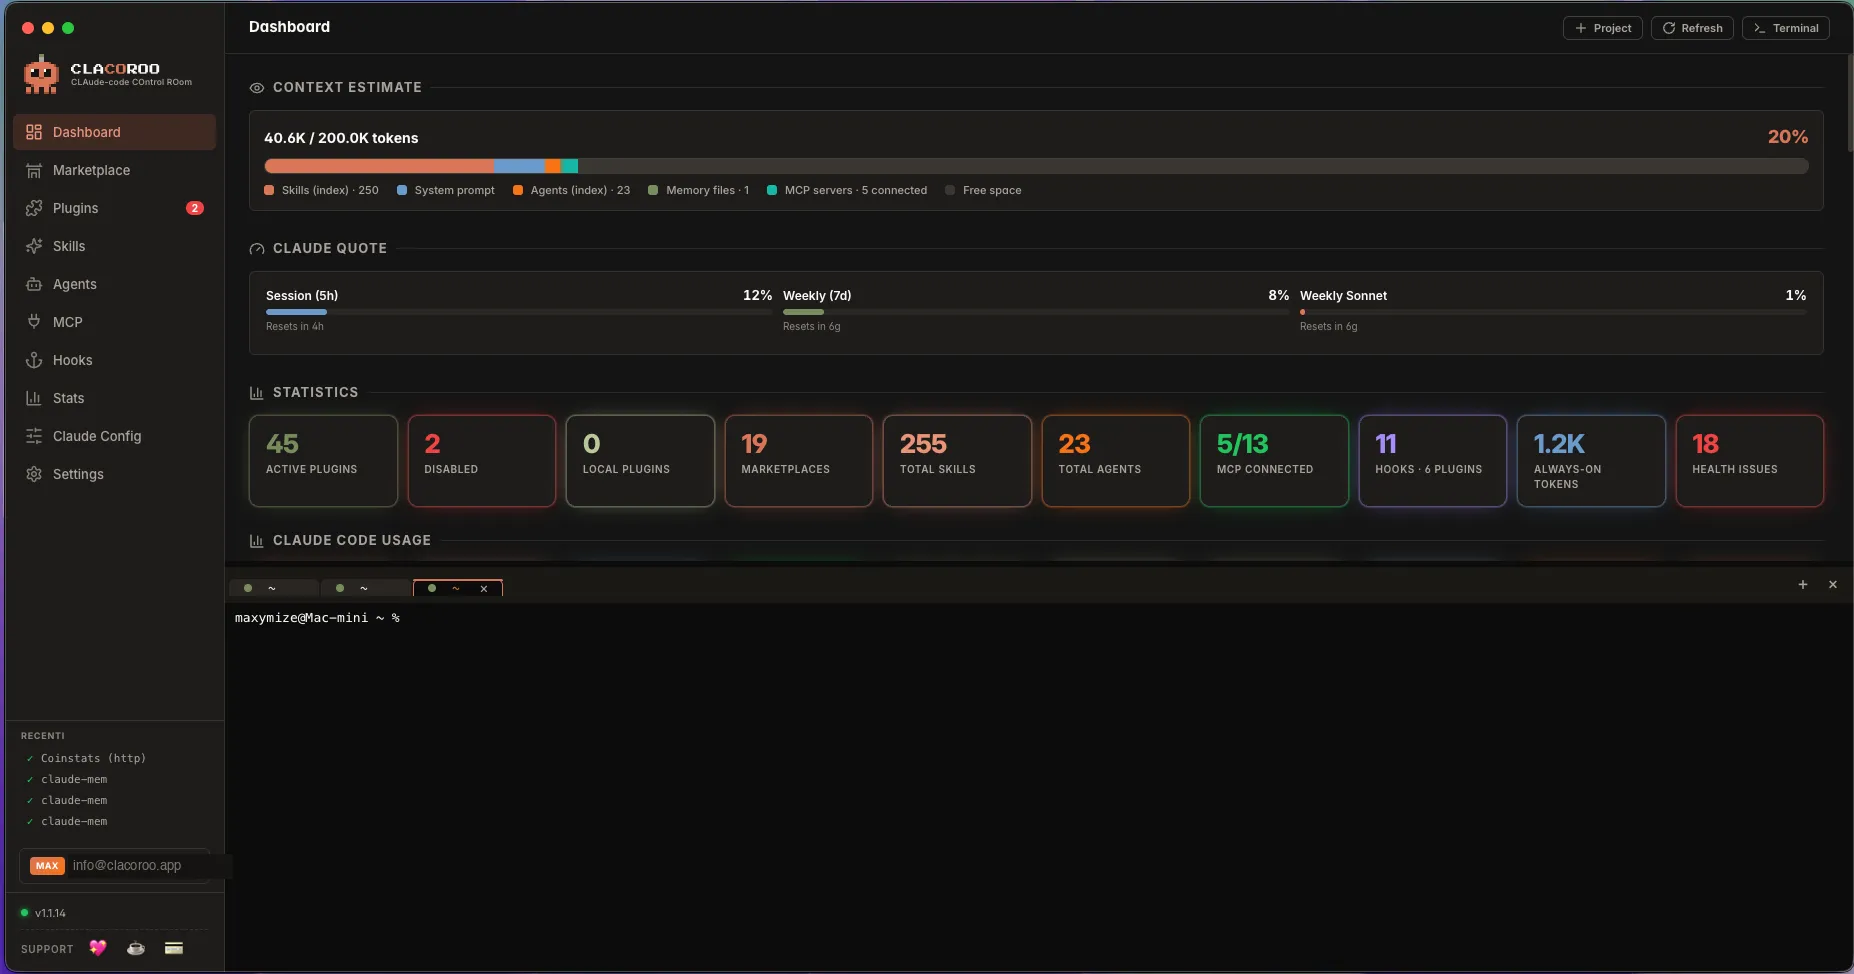Open the Total Skills stat card
Viewport: 1854px width, 974px height.
click(x=957, y=461)
